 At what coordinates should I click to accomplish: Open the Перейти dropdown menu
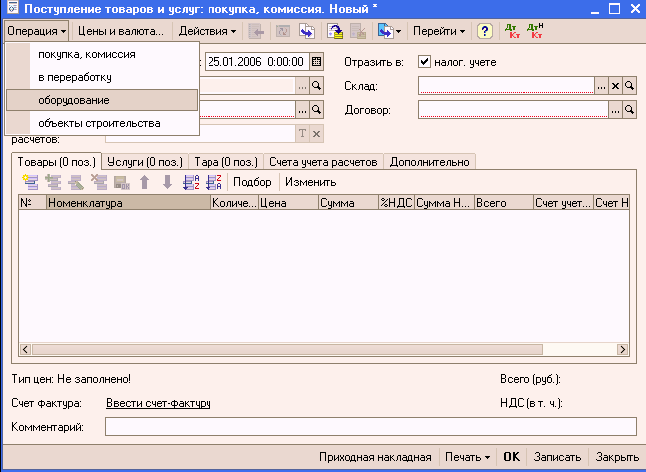(x=439, y=31)
